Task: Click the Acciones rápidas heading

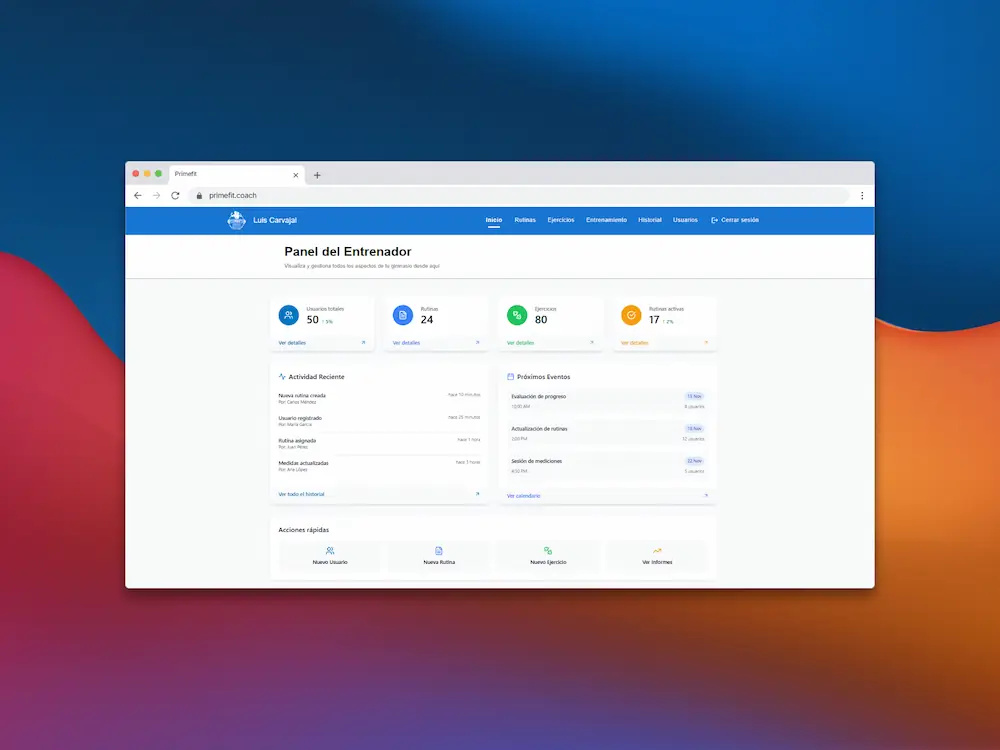Action: pos(304,530)
